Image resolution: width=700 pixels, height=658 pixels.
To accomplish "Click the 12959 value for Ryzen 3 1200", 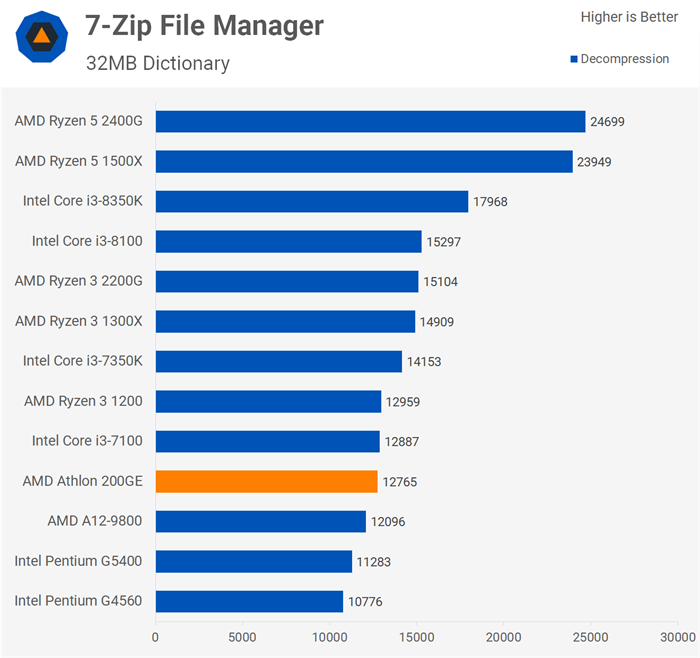I will tap(403, 402).
